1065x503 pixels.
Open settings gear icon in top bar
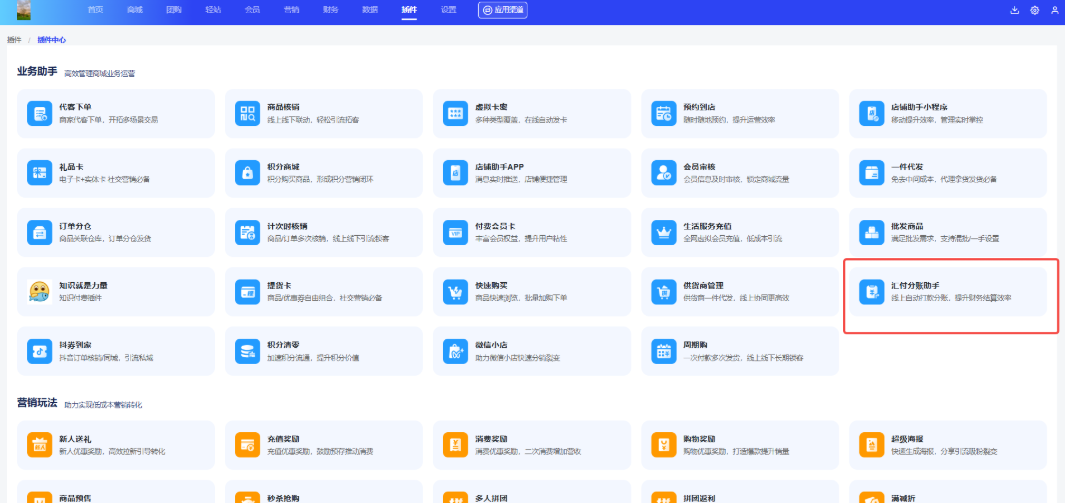tap(1035, 10)
